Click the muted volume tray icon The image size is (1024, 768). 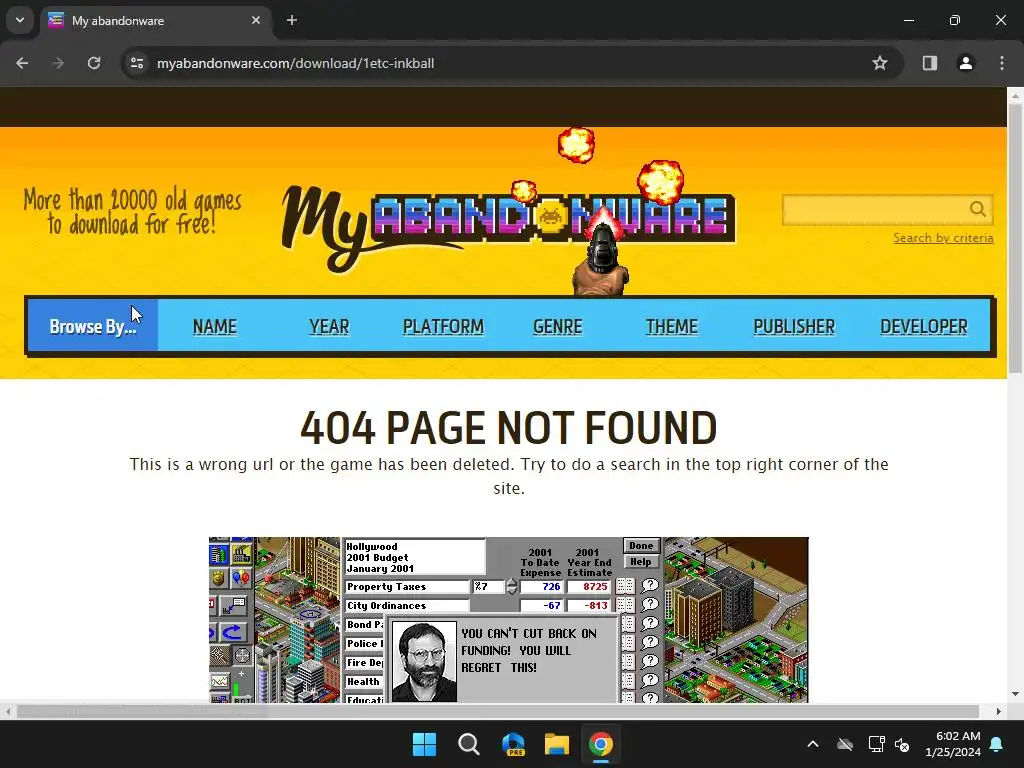(903, 744)
